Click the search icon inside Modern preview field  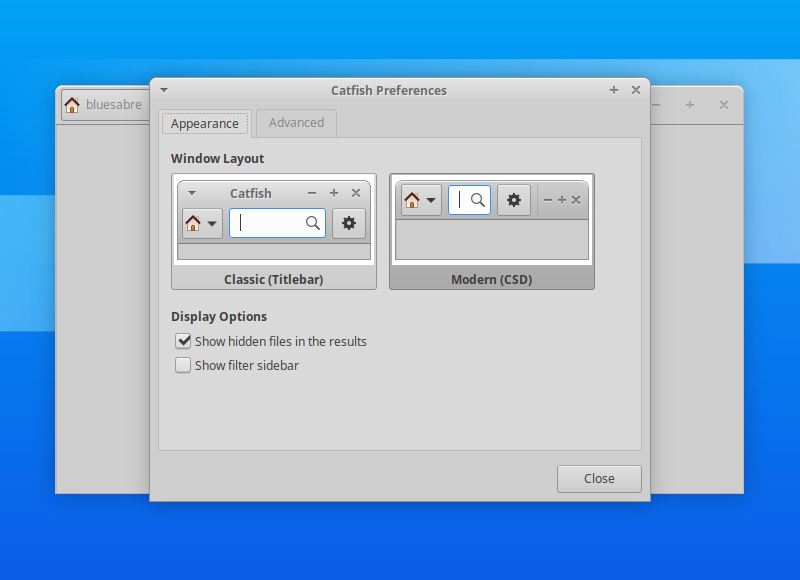480,199
